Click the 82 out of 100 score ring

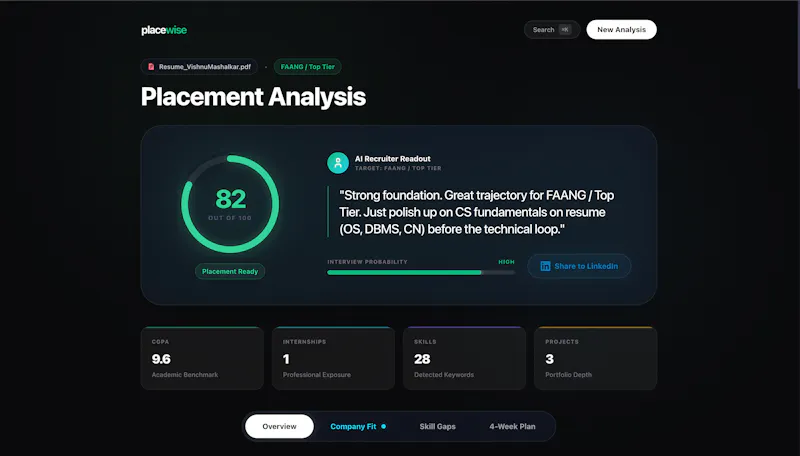pyautogui.click(x=230, y=204)
